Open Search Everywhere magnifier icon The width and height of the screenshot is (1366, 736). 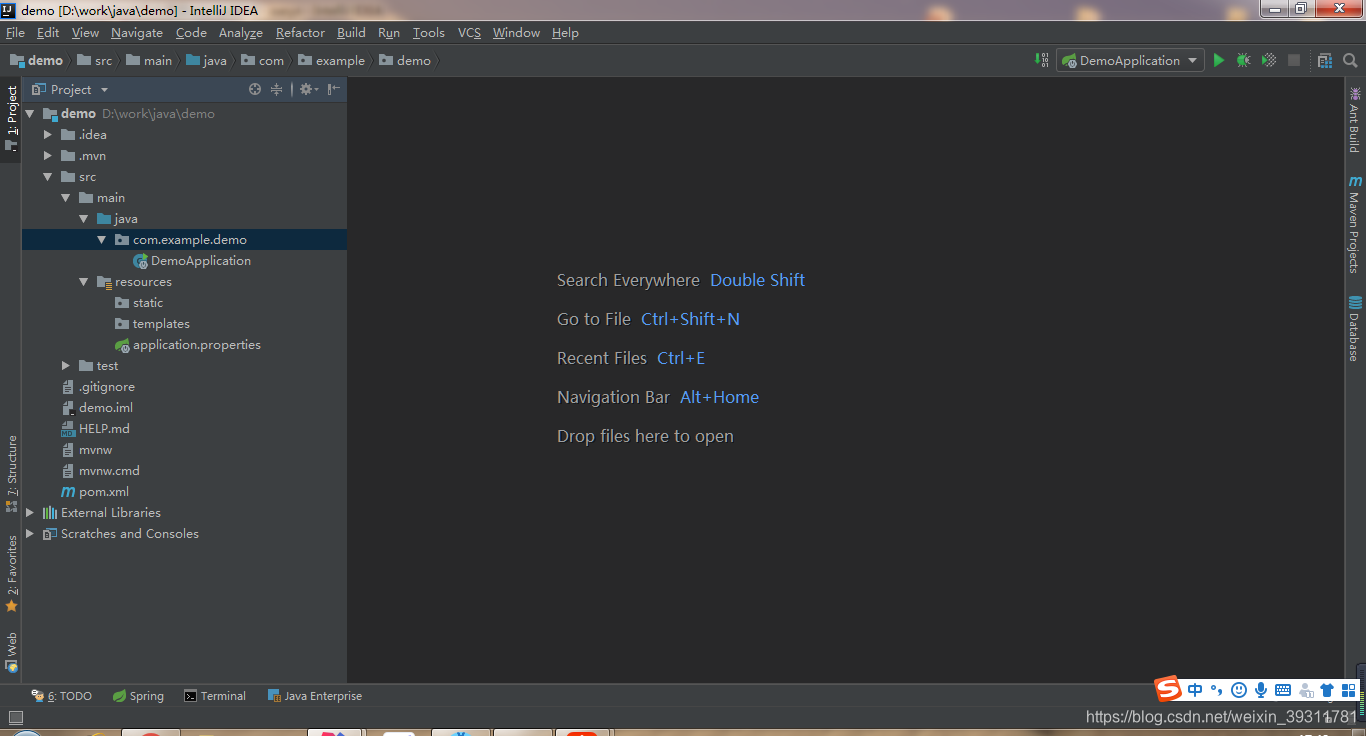click(1350, 60)
